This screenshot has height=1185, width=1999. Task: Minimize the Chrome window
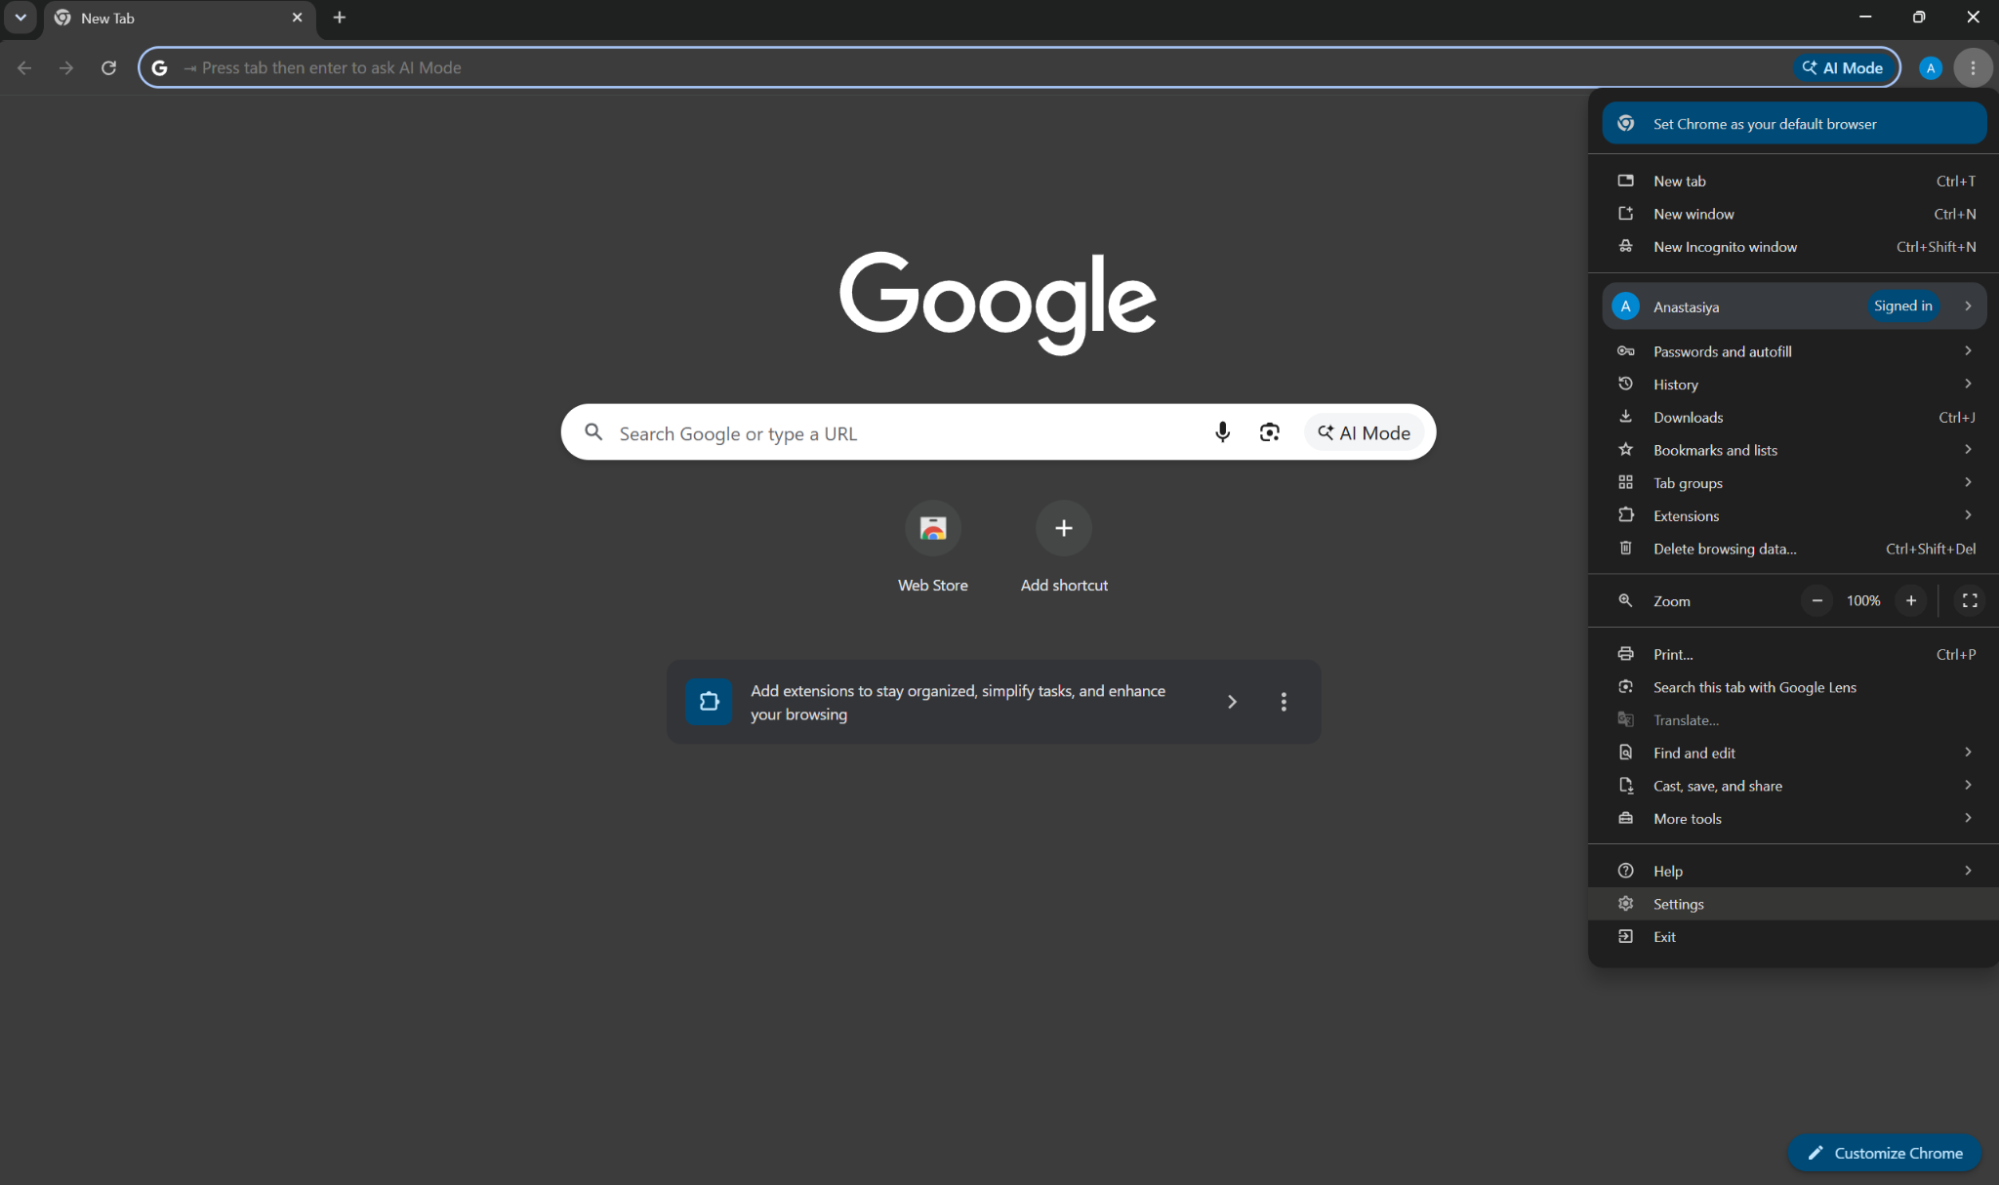point(1864,17)
